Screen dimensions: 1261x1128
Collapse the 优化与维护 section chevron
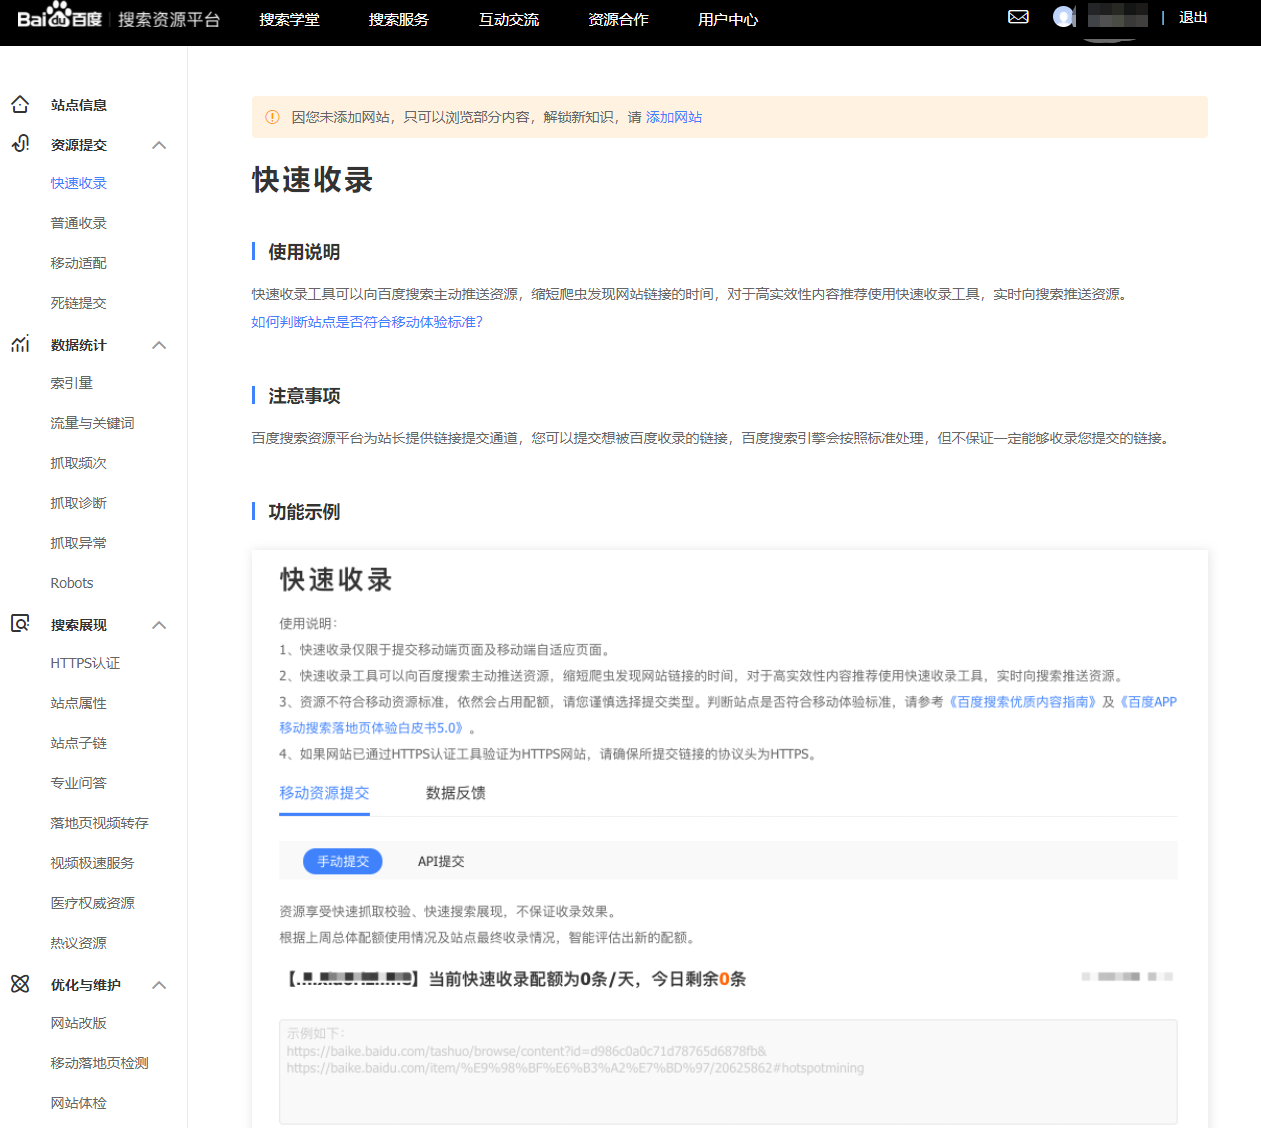[159, 985]
